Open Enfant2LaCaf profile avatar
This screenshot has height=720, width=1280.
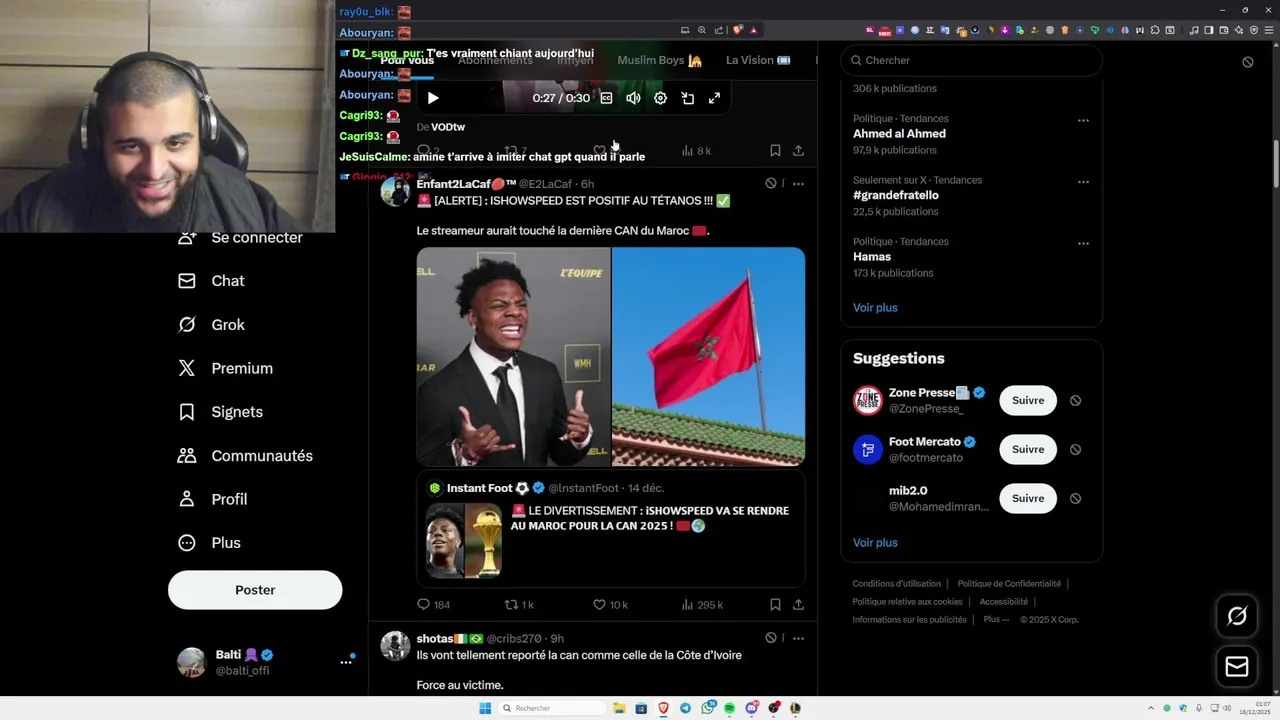(x=395, y=191)
